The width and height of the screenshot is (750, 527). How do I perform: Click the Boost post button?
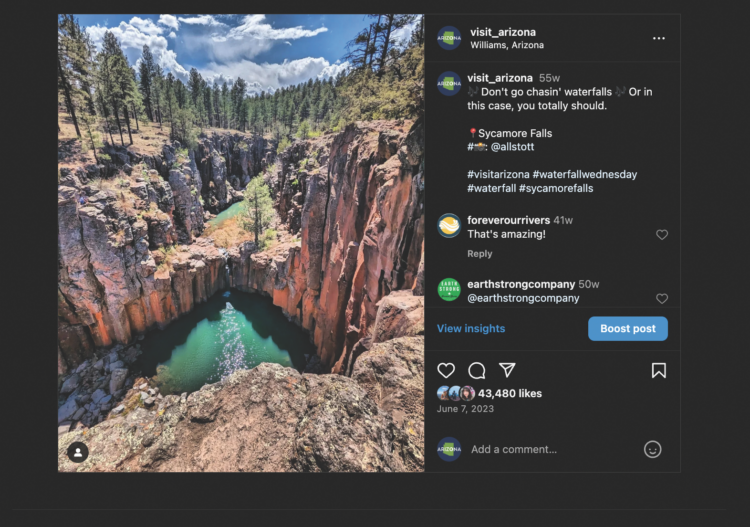coord(628,329)
